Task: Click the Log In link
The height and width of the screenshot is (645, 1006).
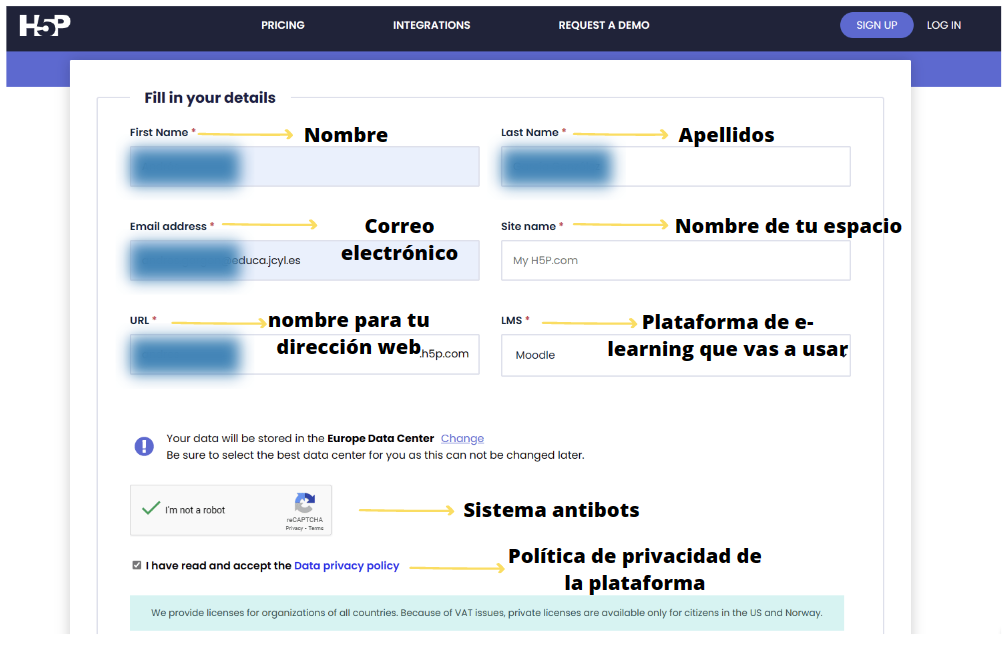Action: coord(943,25)
